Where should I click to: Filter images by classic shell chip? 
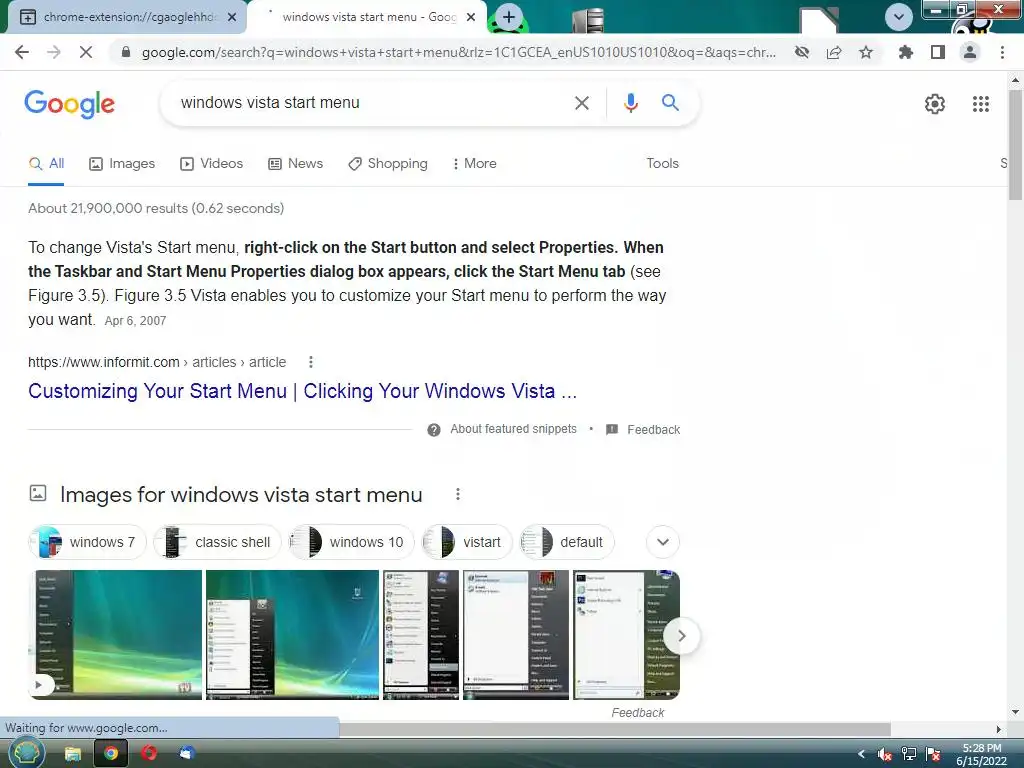[217, 542]
